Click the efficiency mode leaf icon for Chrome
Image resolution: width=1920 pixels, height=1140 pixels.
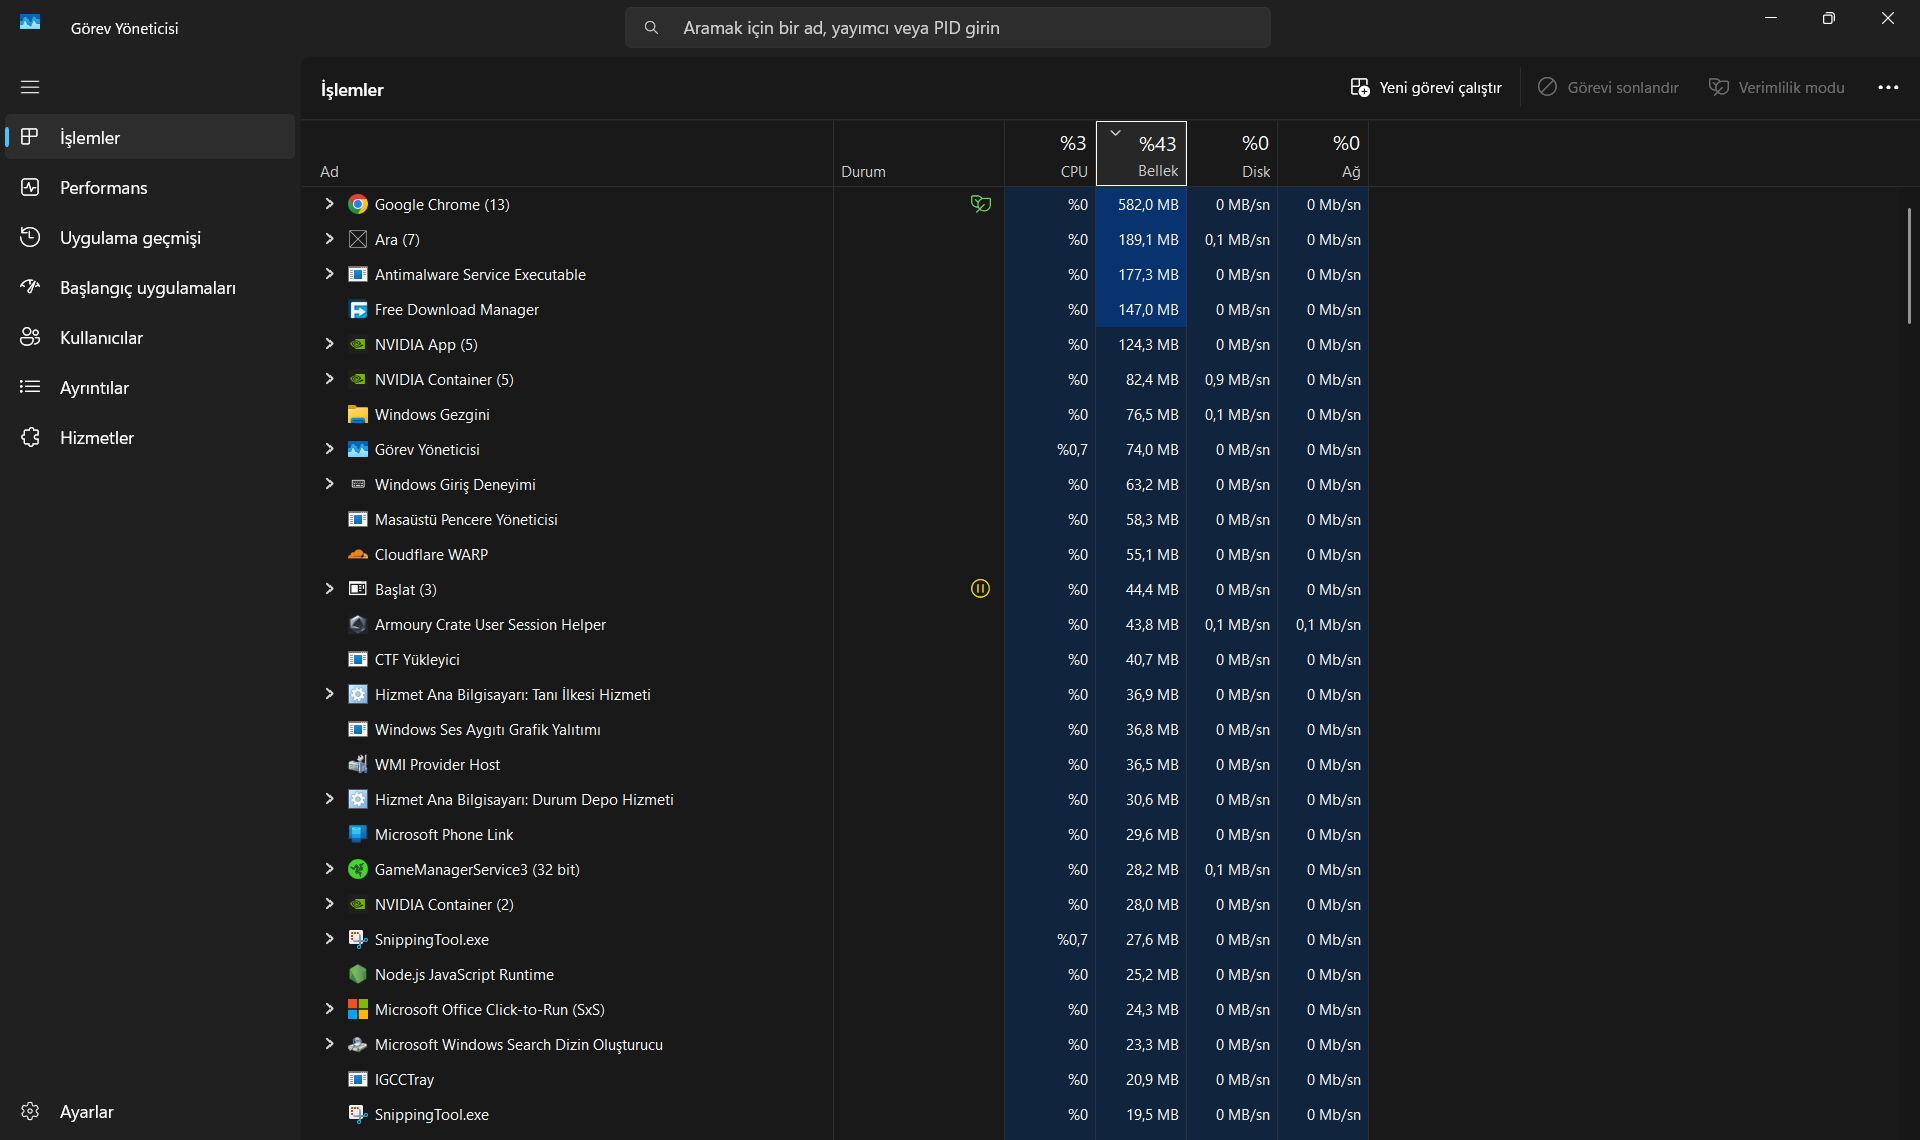point(980,204)
